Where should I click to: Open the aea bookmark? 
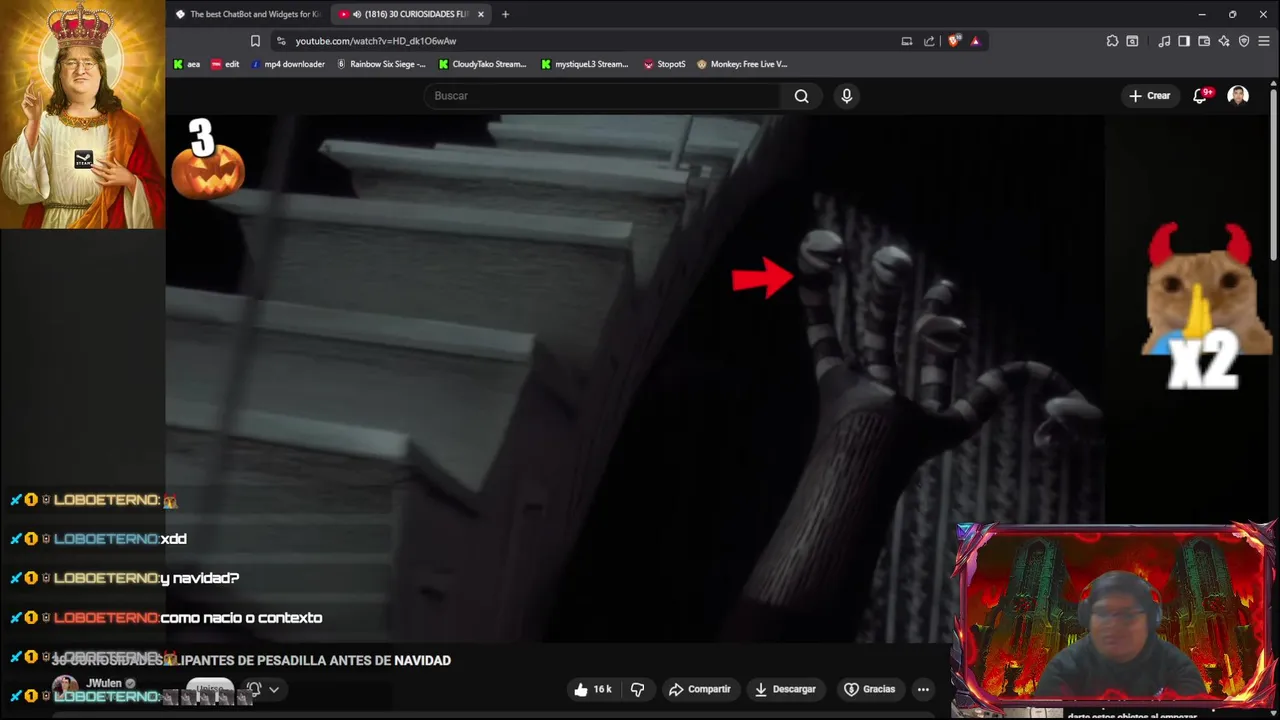coord(187,64)
